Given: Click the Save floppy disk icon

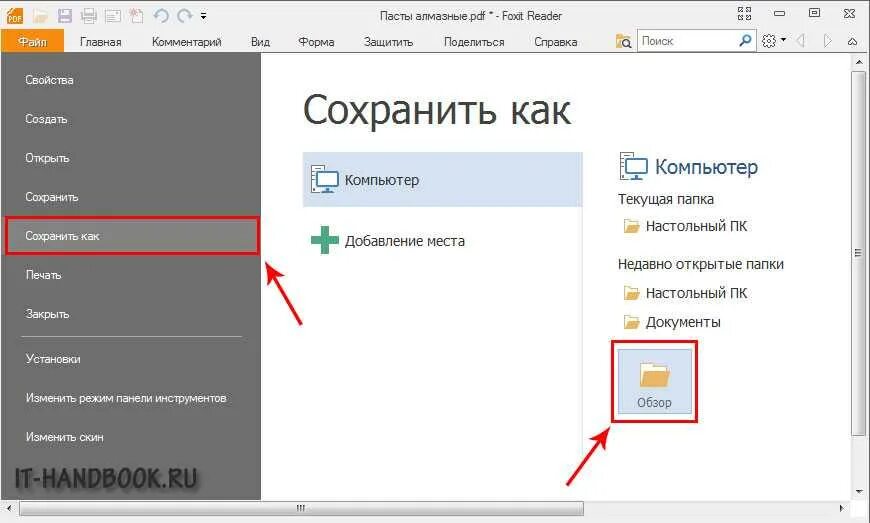Looking at the screenshot, I should (65, 16).
